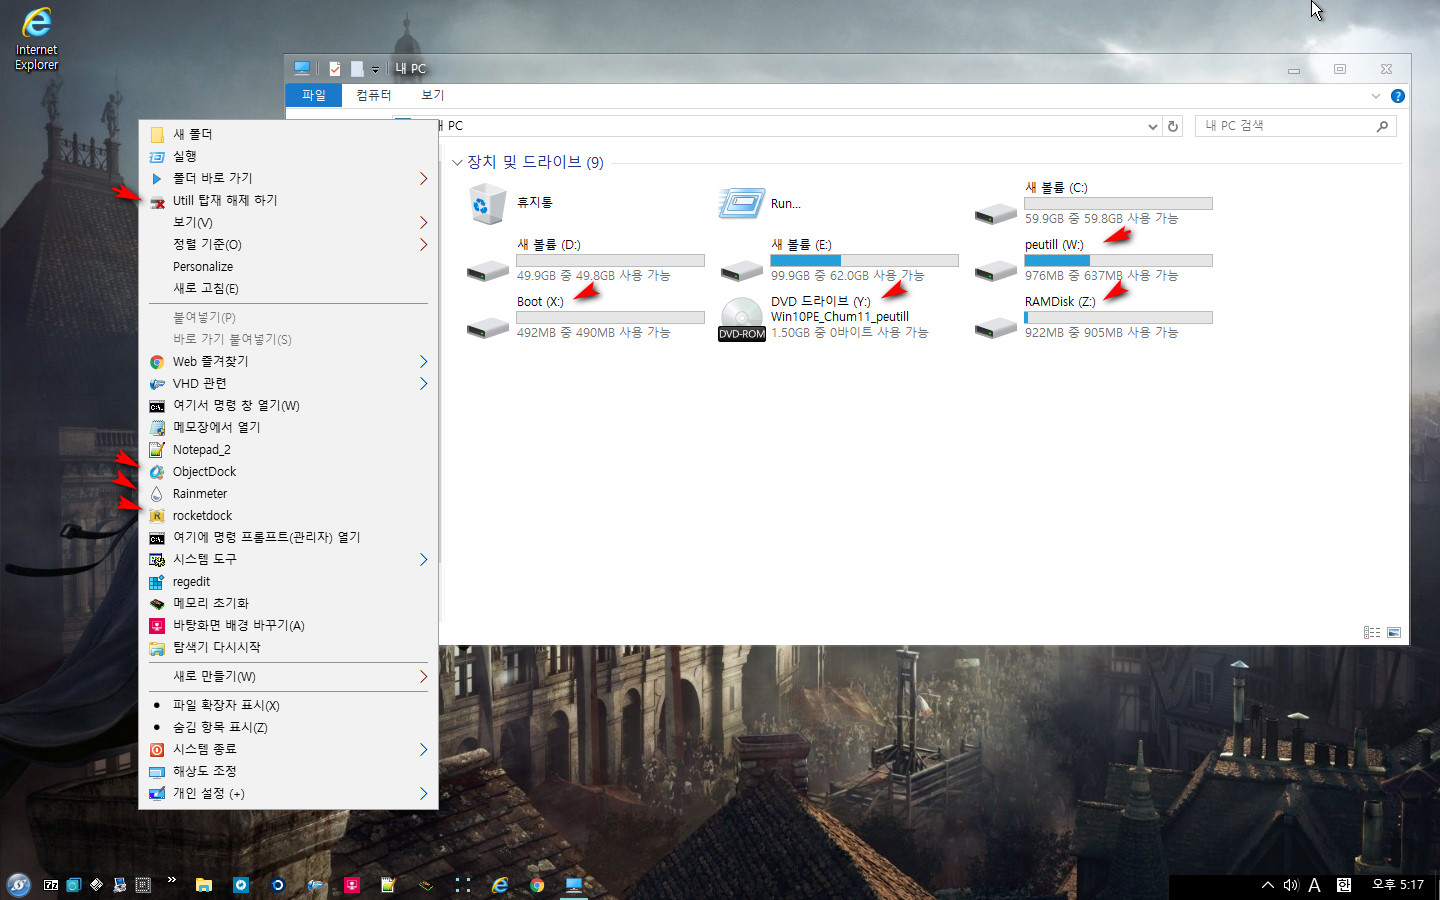The width and height of the screenshot is (1440, 900).
Task: Switch to large icons view icon
Action: tap(1394, 632)
